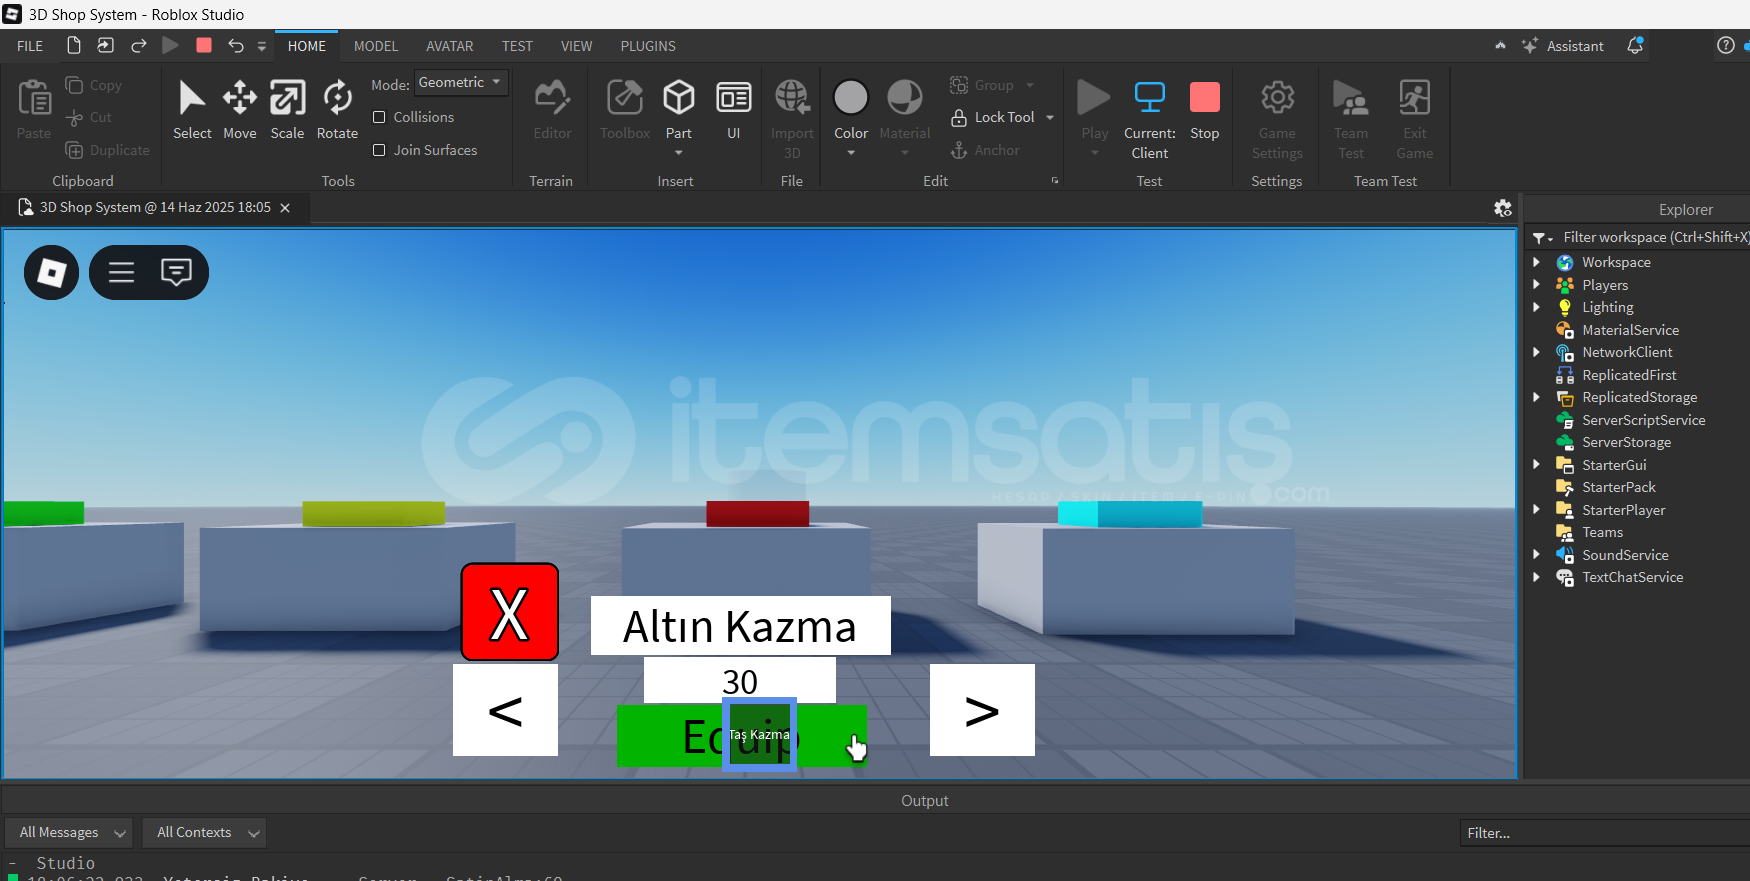Toggle the Join Surfaces checkbox
This screenshot has width=1750, height=881.
point(379,150)
